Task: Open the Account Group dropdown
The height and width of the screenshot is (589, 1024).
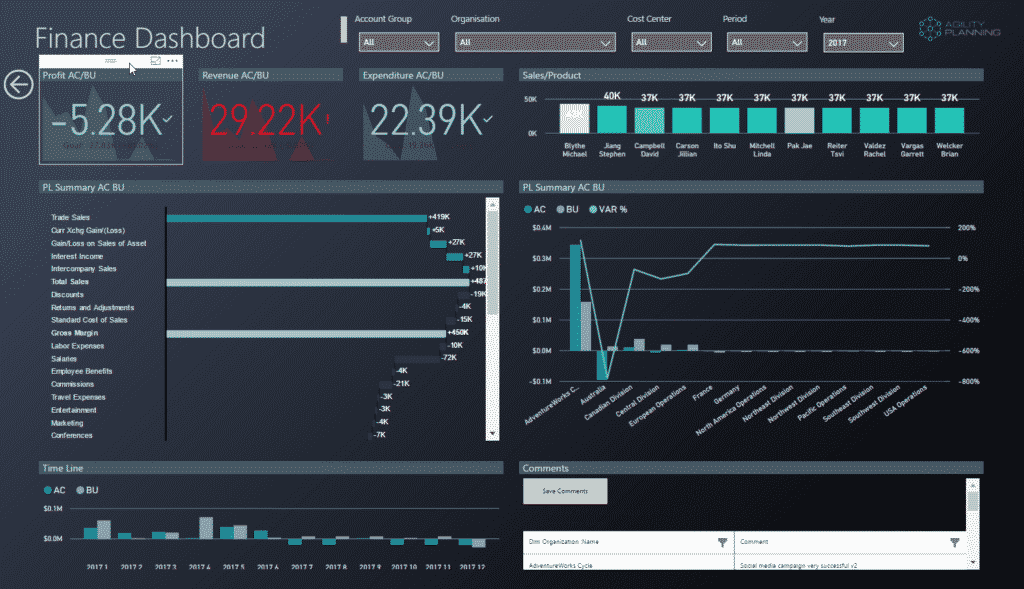Action: point(399,42)
